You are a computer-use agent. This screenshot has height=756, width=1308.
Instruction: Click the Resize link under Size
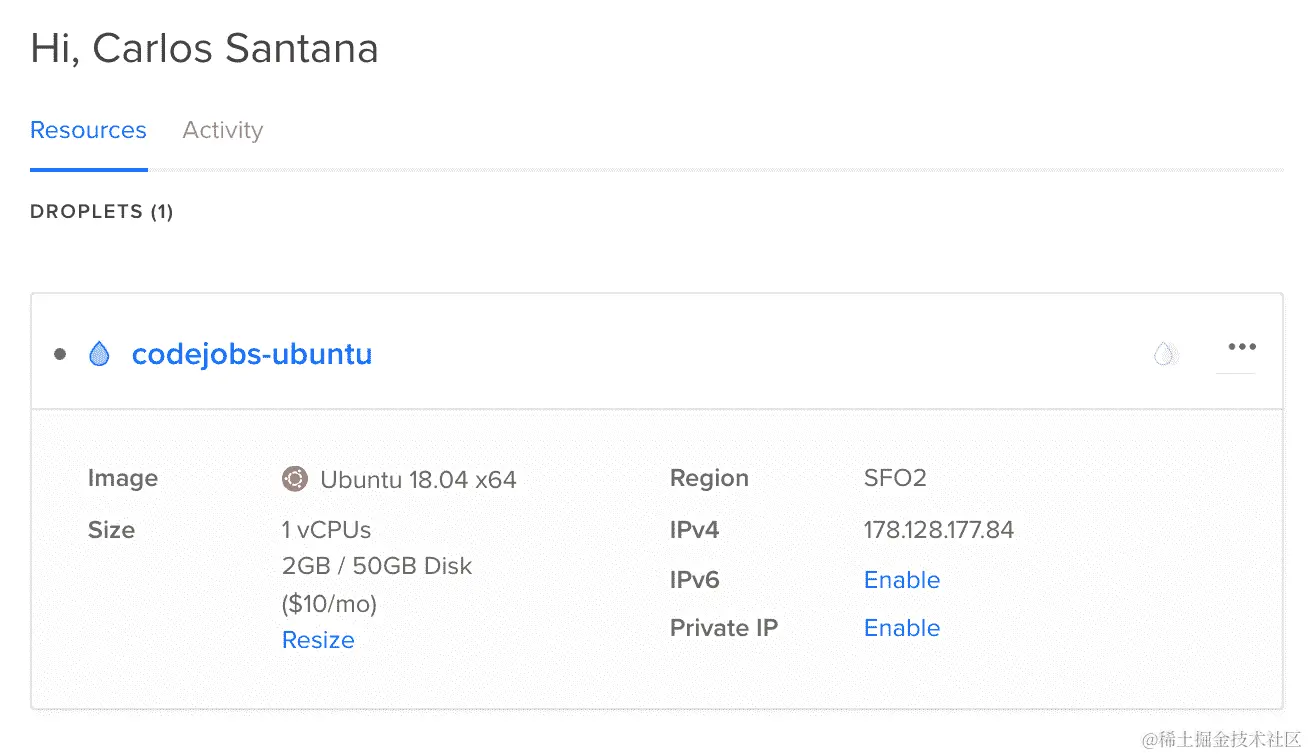pos(318,640)
